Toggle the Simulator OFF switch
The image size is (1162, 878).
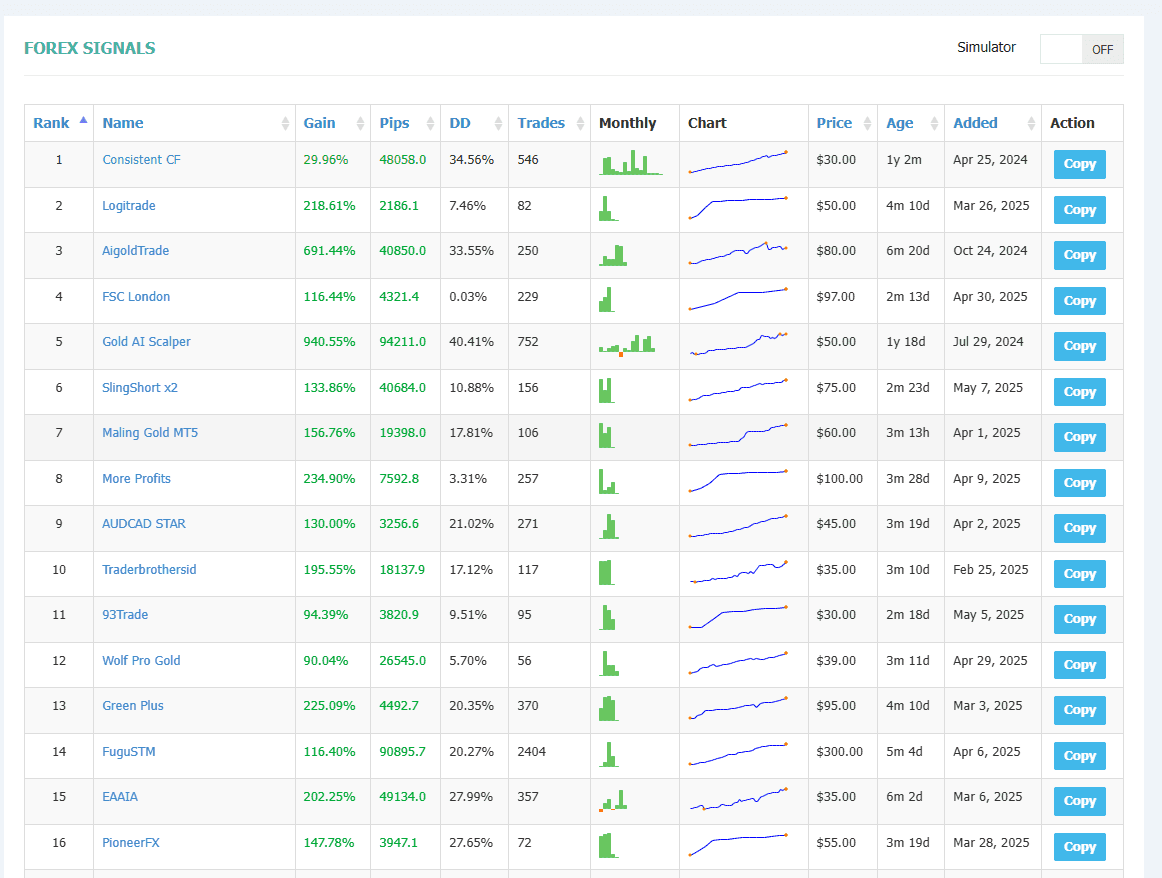(x=1081, y=49)
